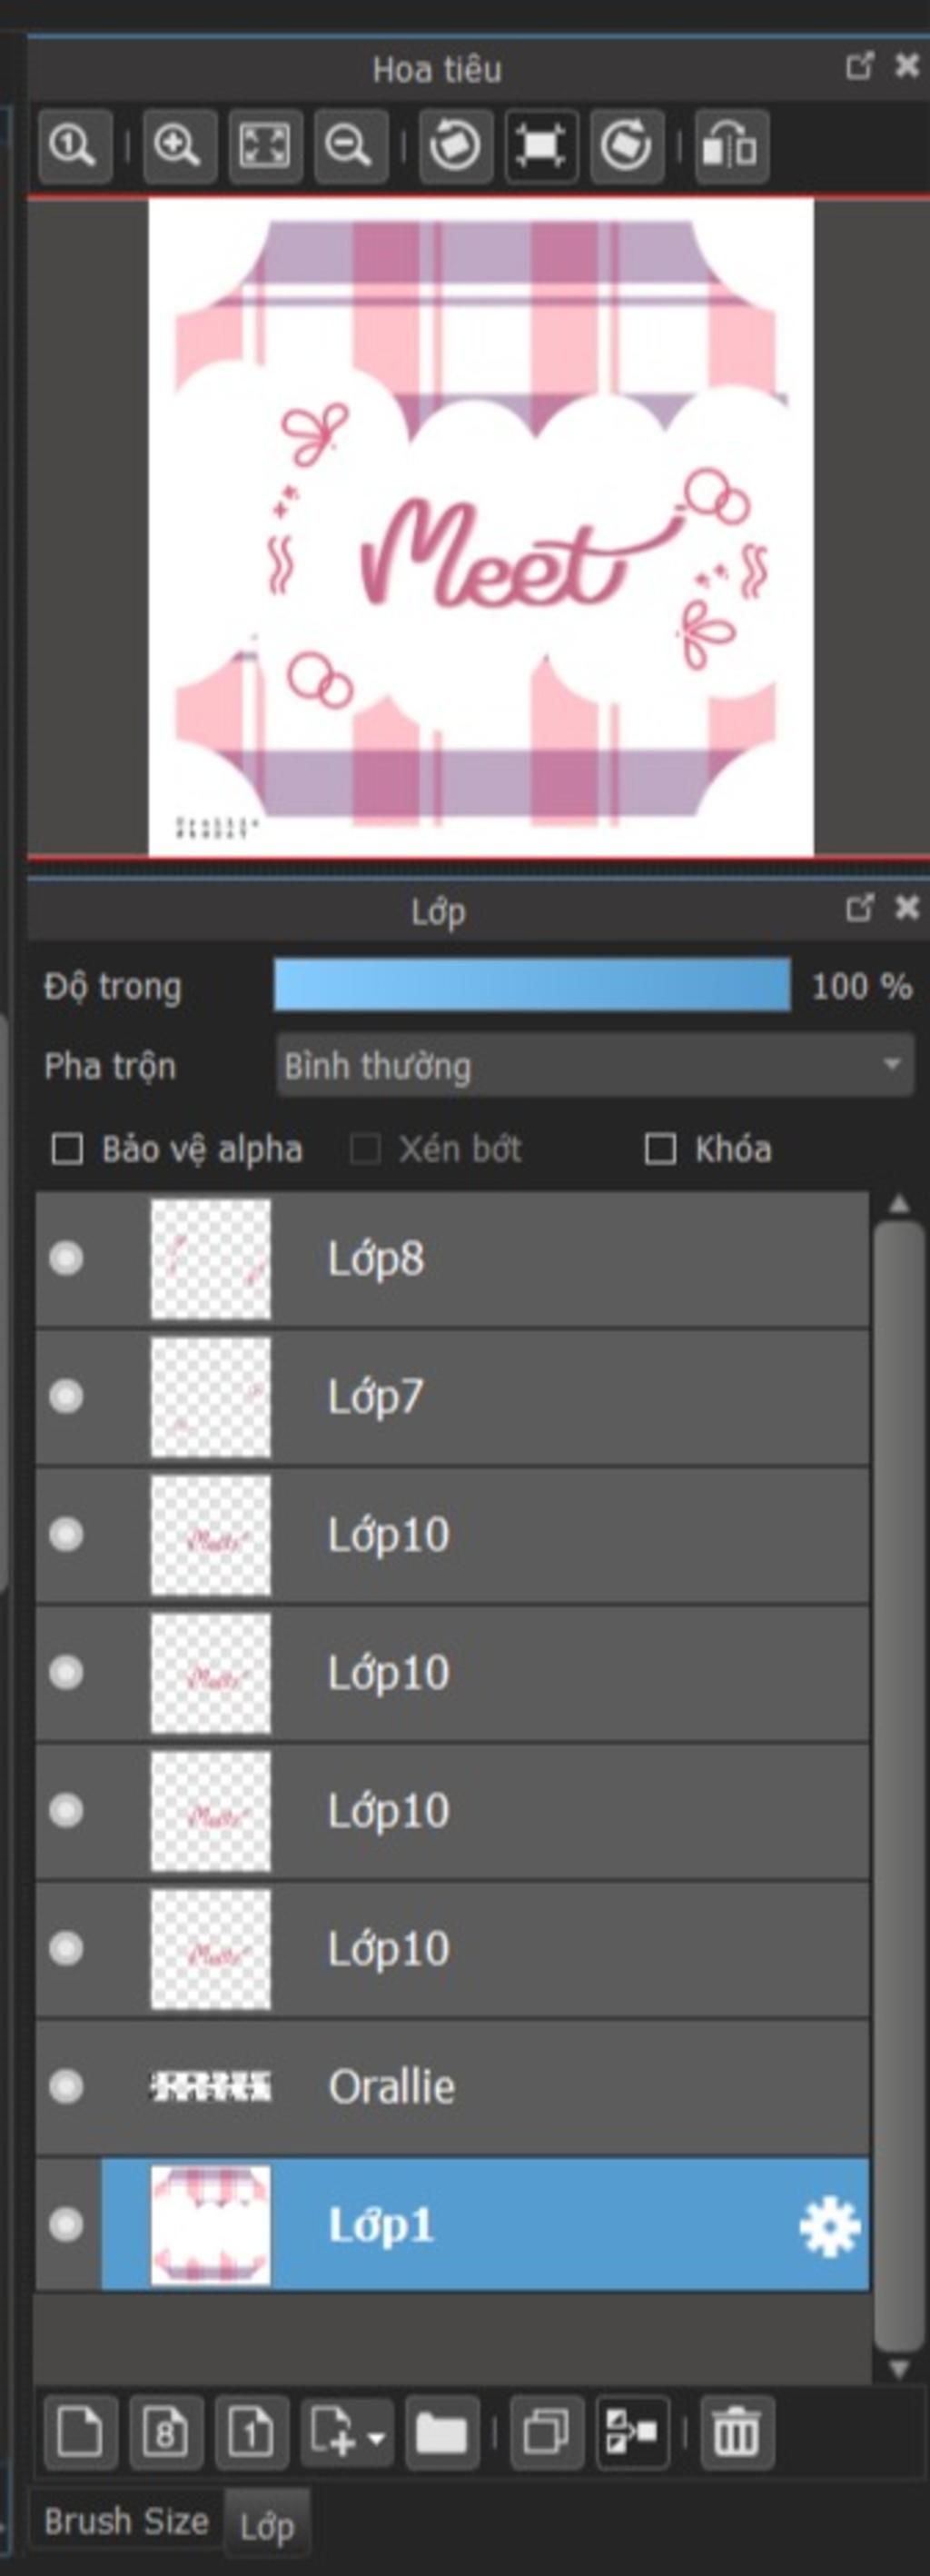Enable the Bảo vệ alpha checkbox
The width and height of the screenshot is (930, 2576).
click(x=67, y=1149)
